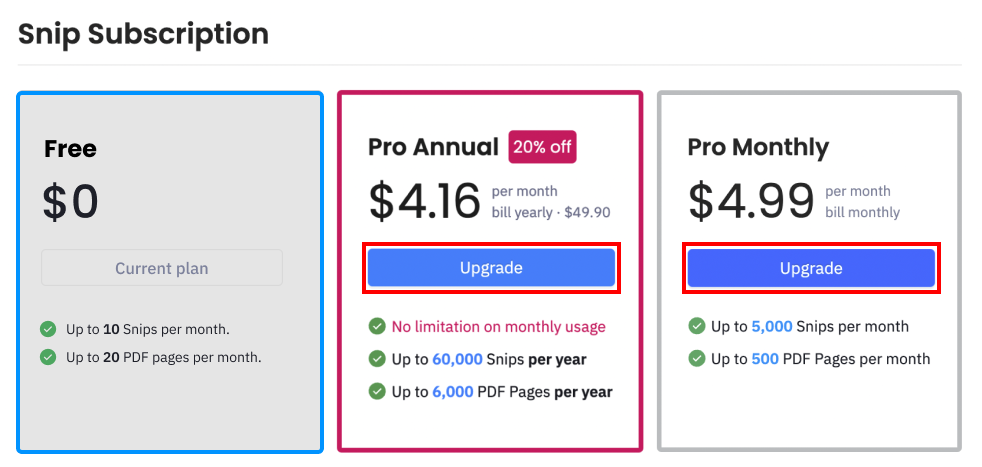Click the disabled Current plan button
Image resolution: width=982 pixels, height=467 pixels.
[162, 268]
